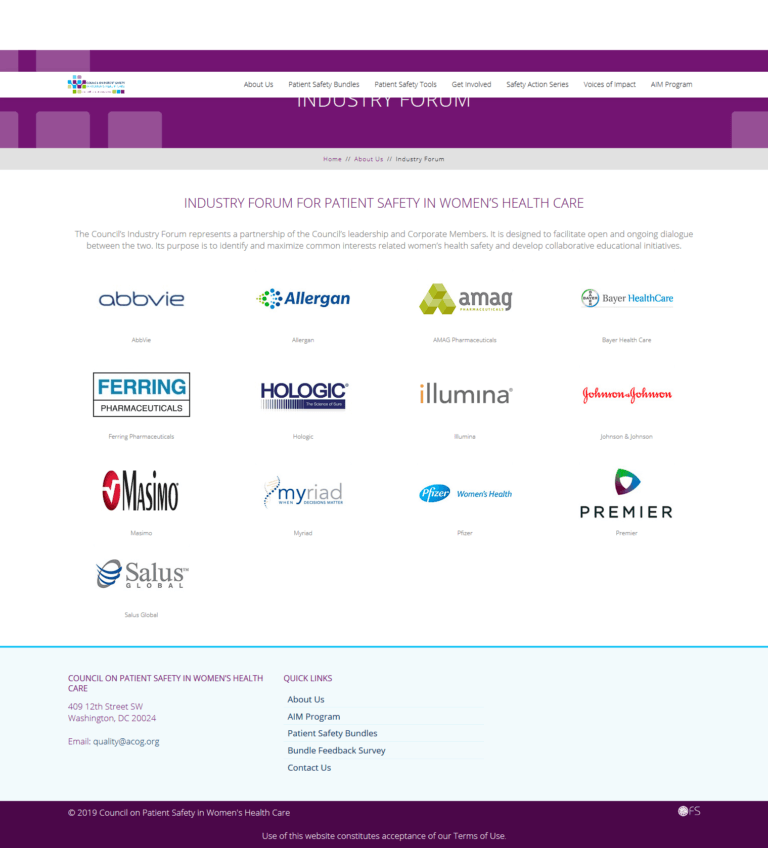Click the Council site logo in header

click(96, 84)
